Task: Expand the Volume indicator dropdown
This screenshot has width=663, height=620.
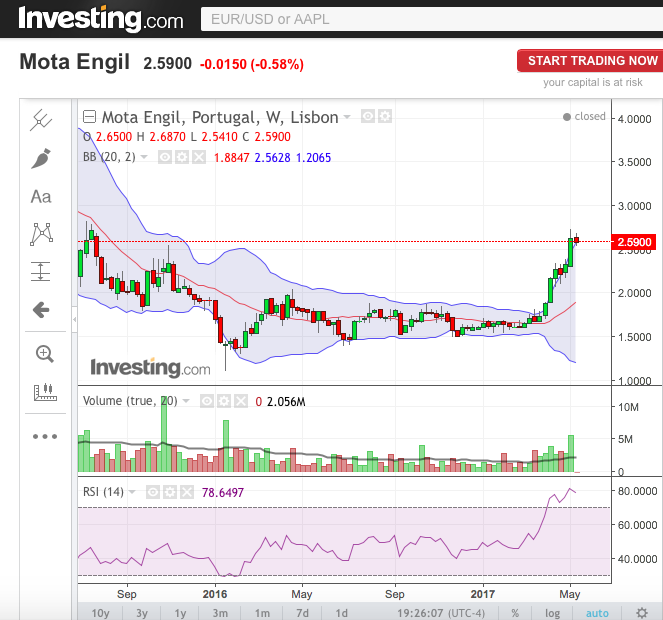Action: 186,401
